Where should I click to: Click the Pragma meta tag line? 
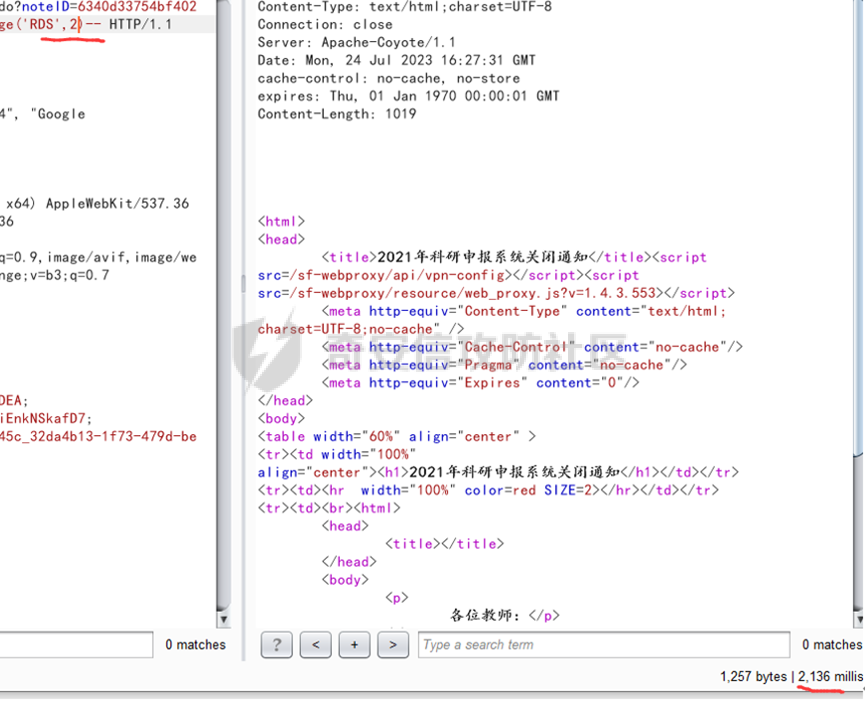[504, 365]
